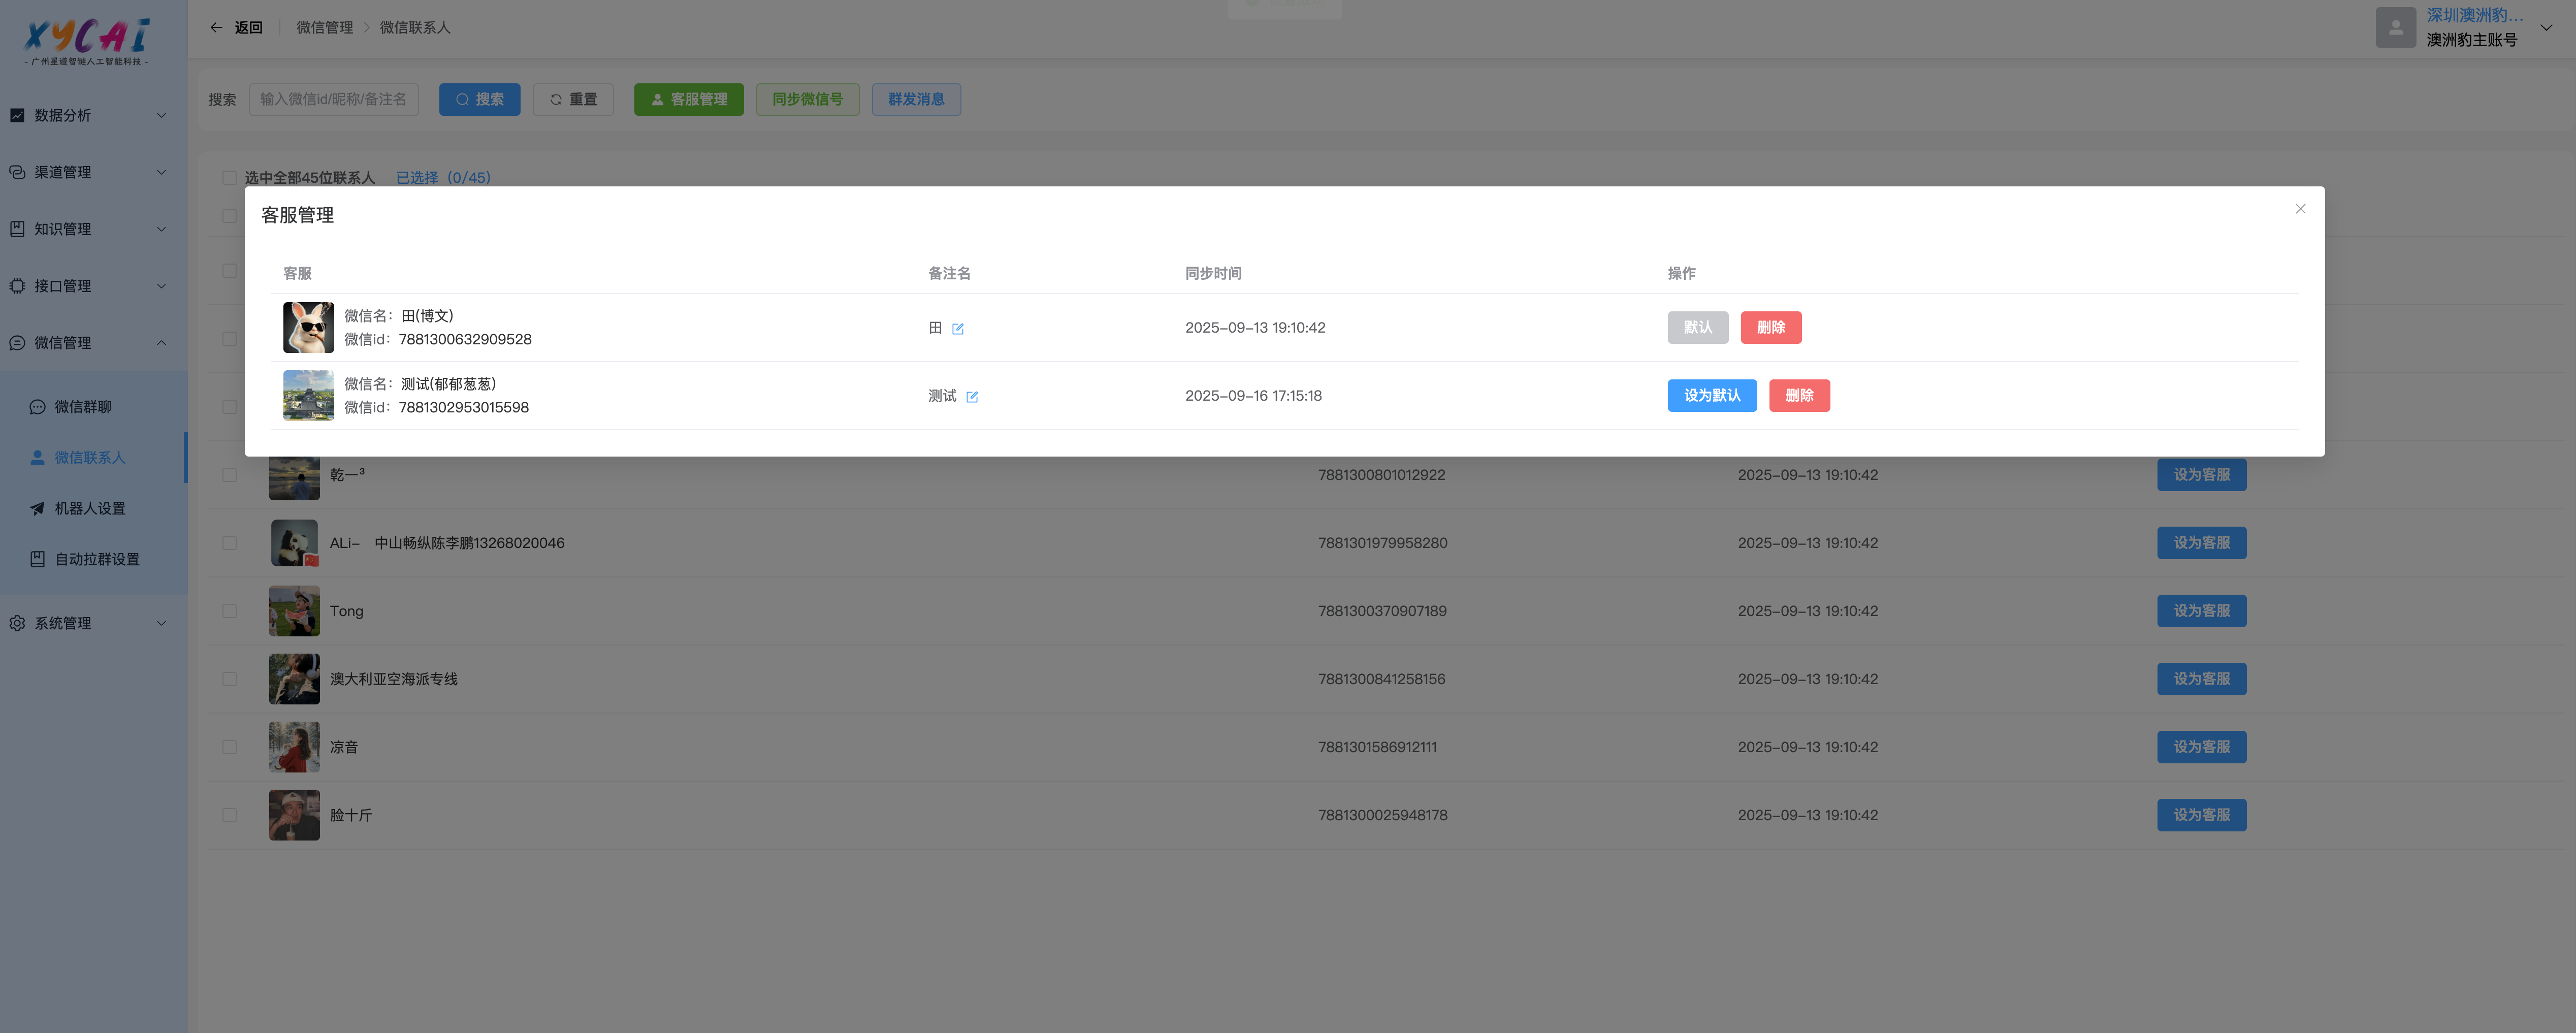This screenshot has height=1033, width=2576.
Task: Click the 数据分析 chart icon
Action: pos(17,115)
